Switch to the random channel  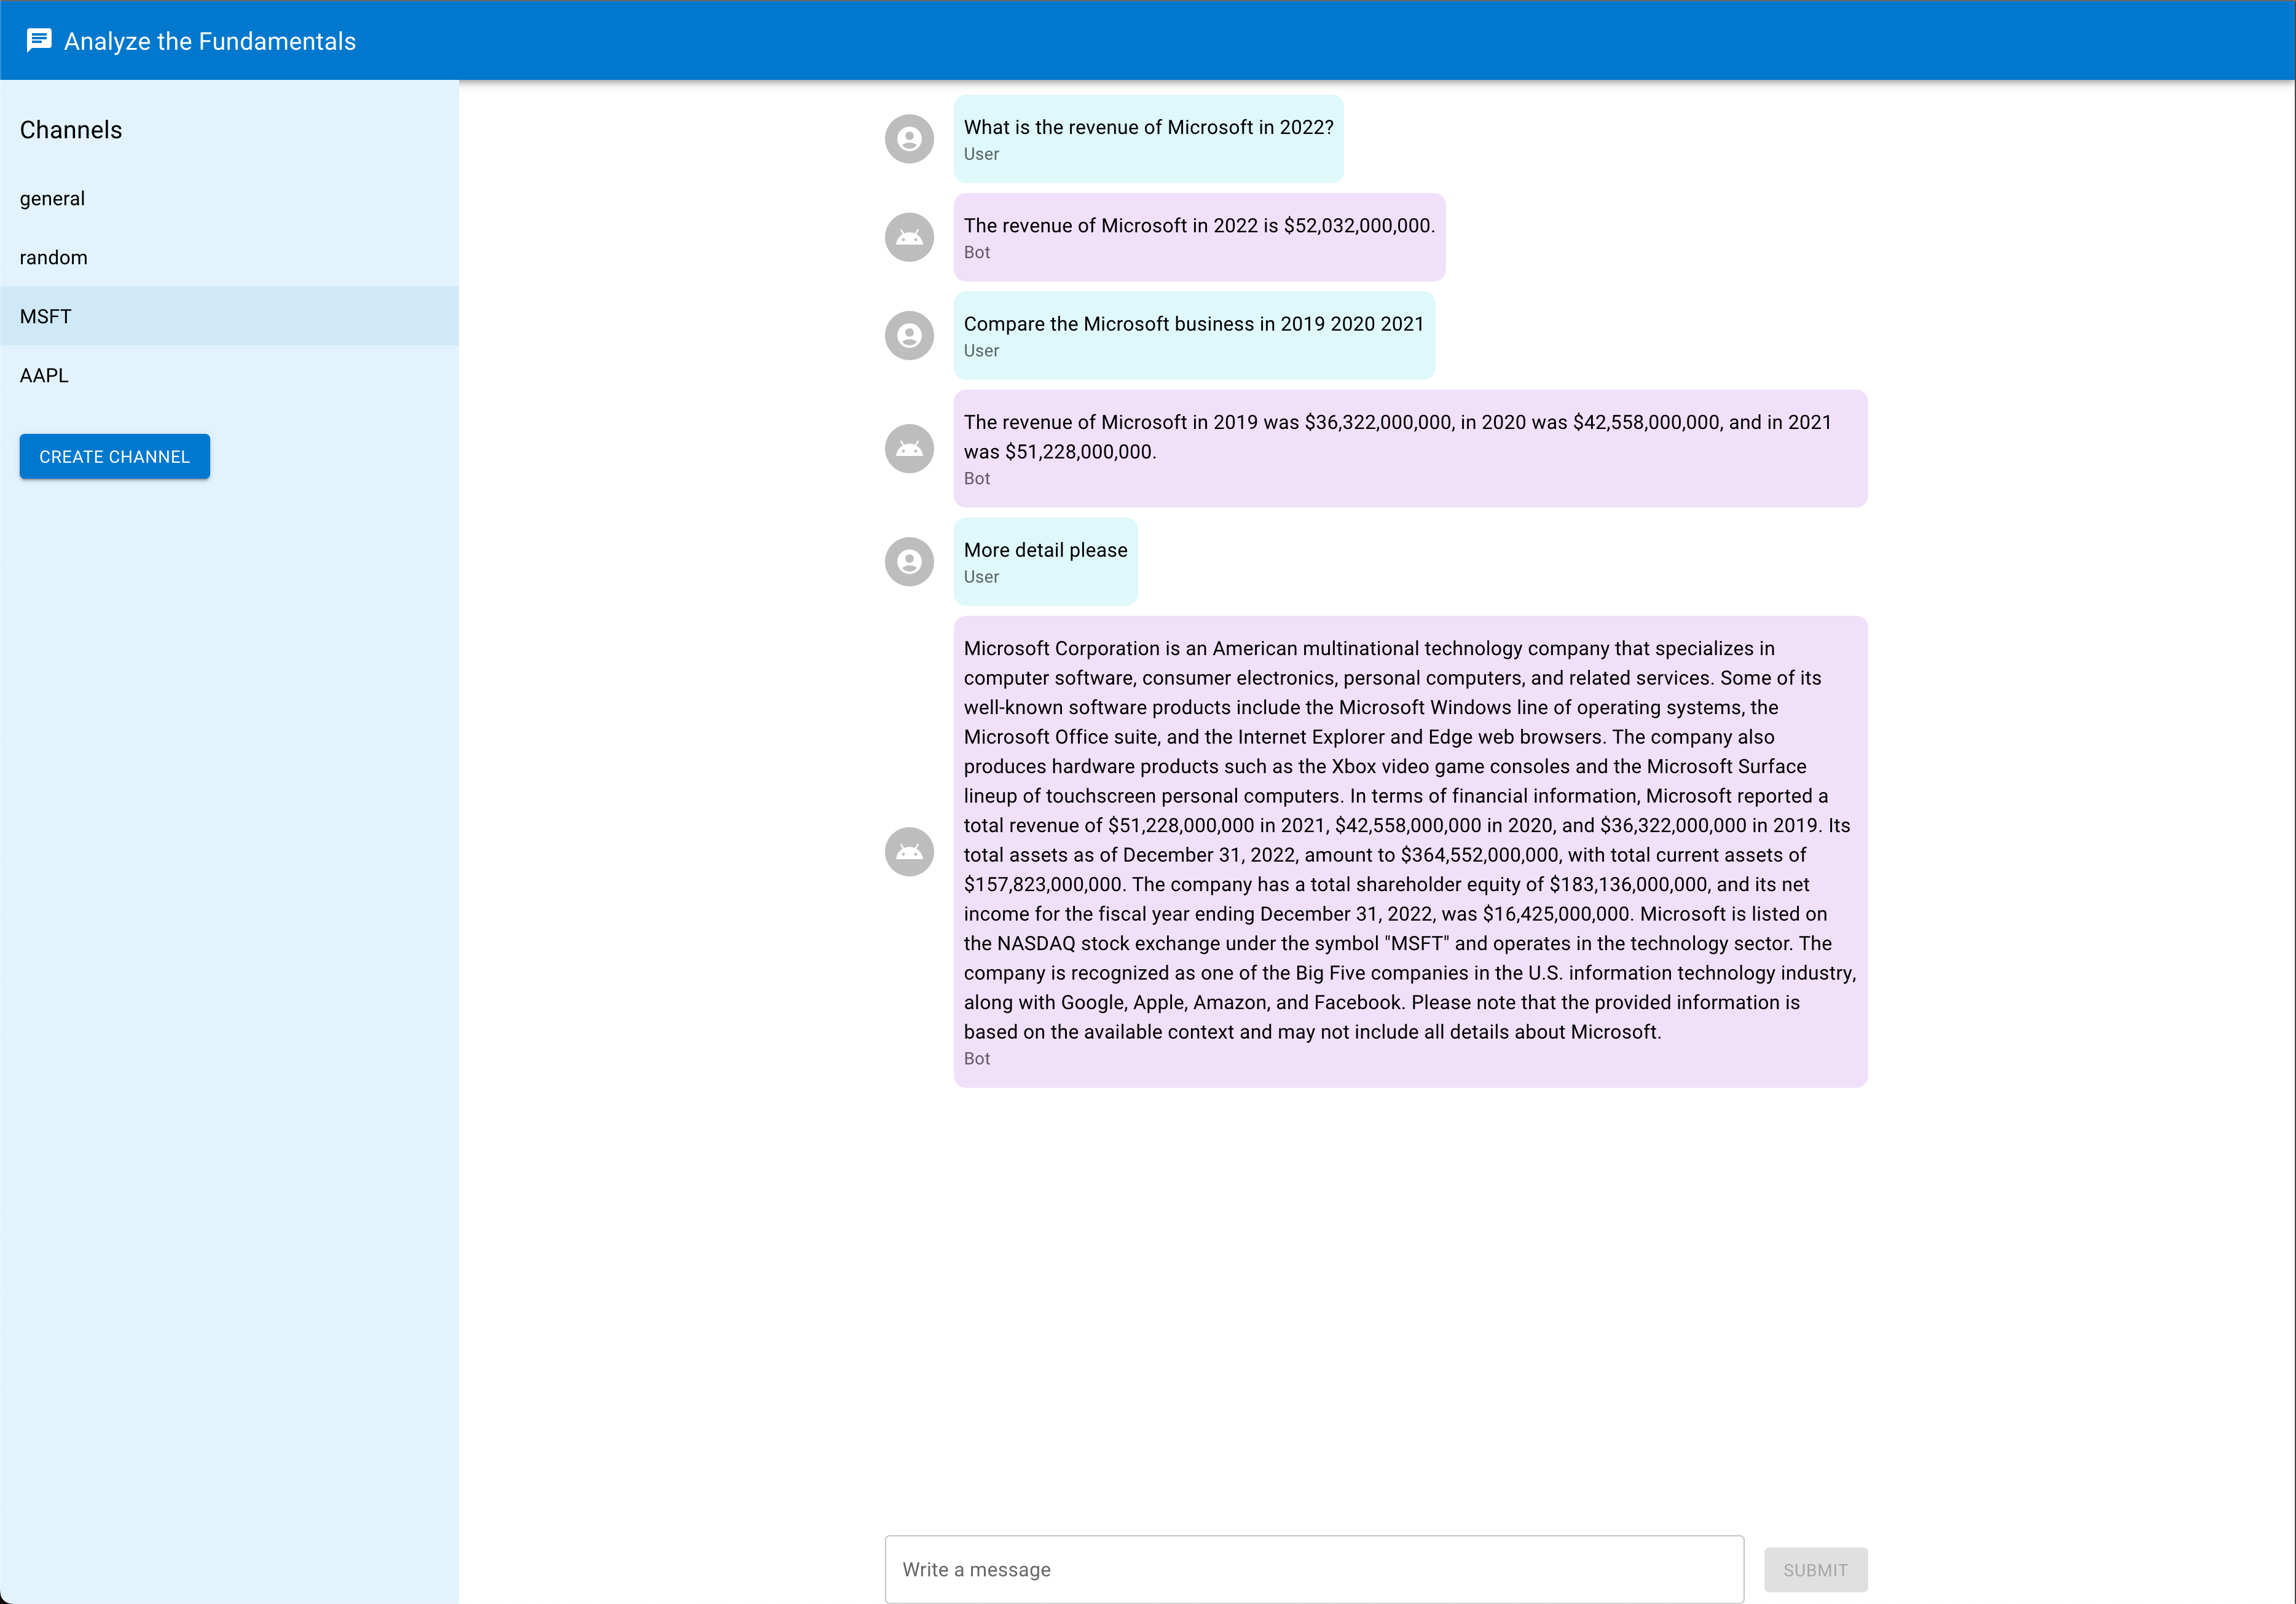[54, 257]
